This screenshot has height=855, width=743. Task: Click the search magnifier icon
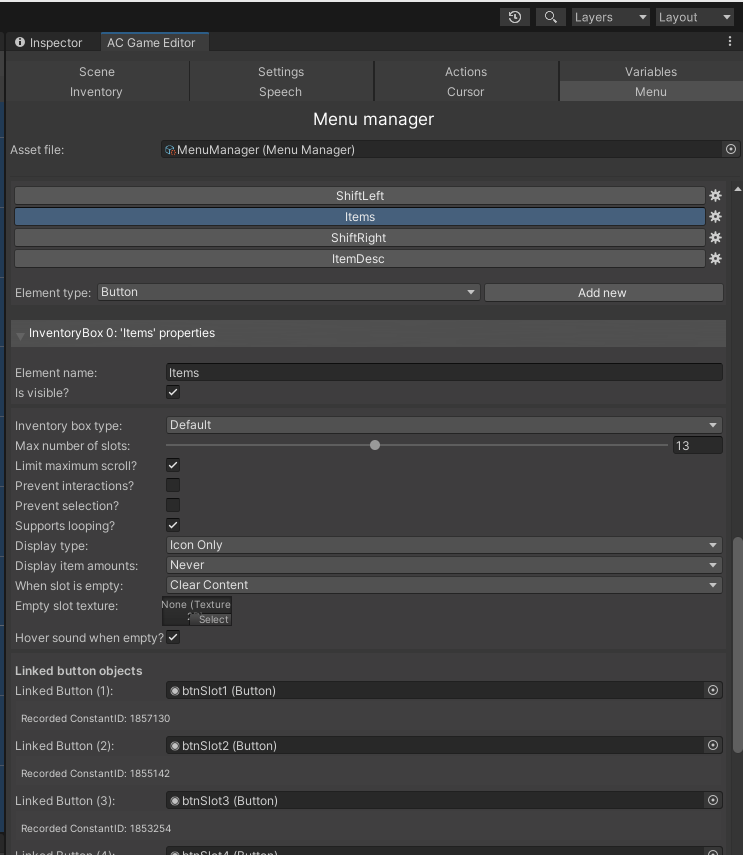click(551, 17)
